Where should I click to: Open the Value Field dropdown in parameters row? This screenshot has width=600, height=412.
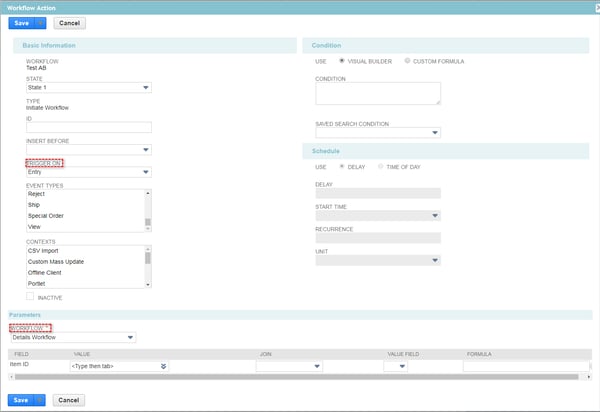coord(396,366)
